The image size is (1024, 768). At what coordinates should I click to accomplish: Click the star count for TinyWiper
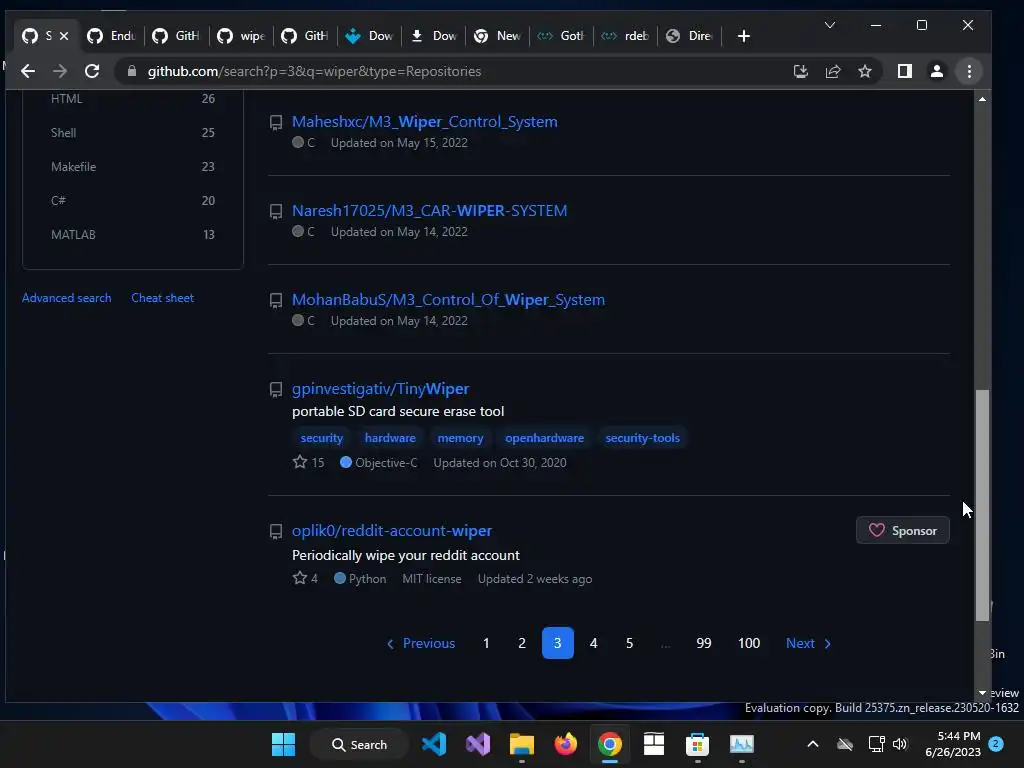point(308,462)
